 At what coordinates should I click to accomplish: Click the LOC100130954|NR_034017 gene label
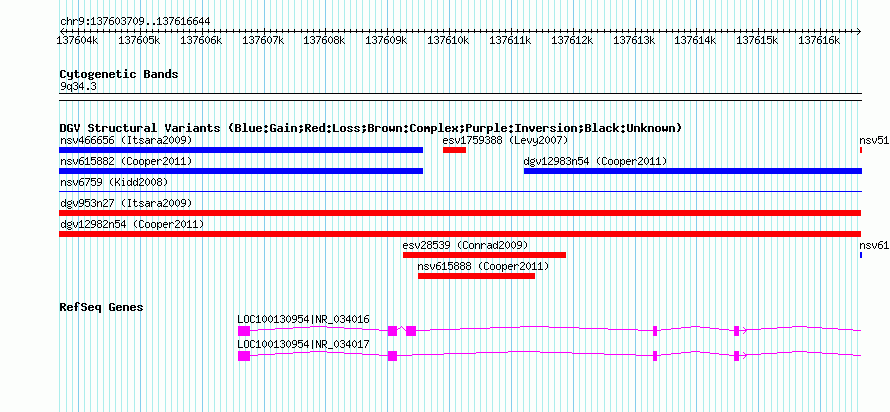coord(304,344)
